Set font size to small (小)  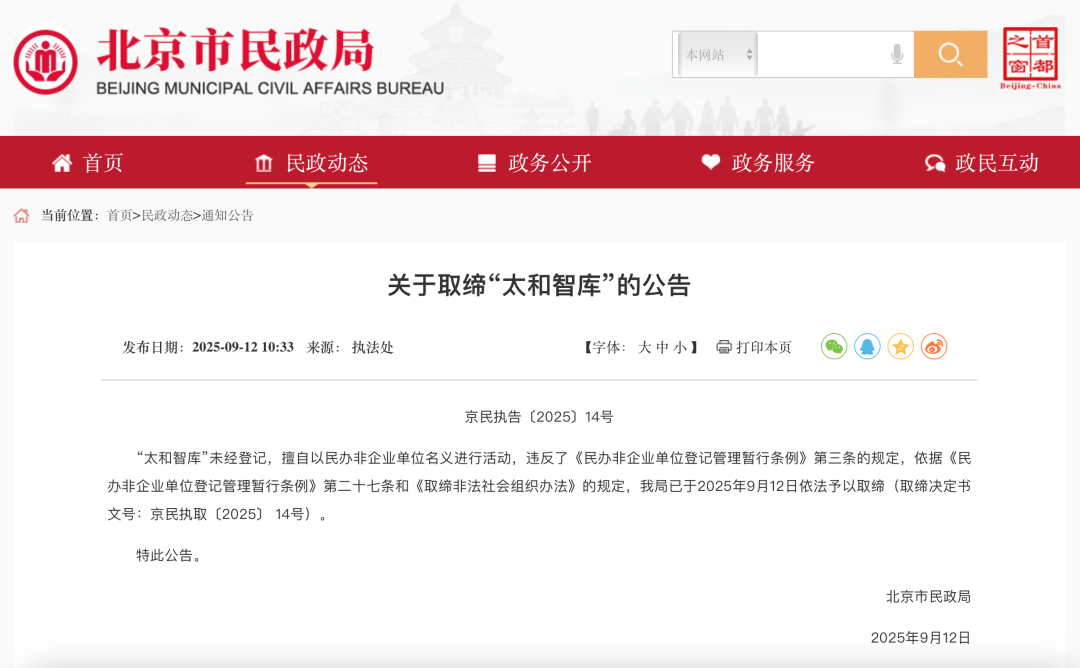tap(680, 348)
